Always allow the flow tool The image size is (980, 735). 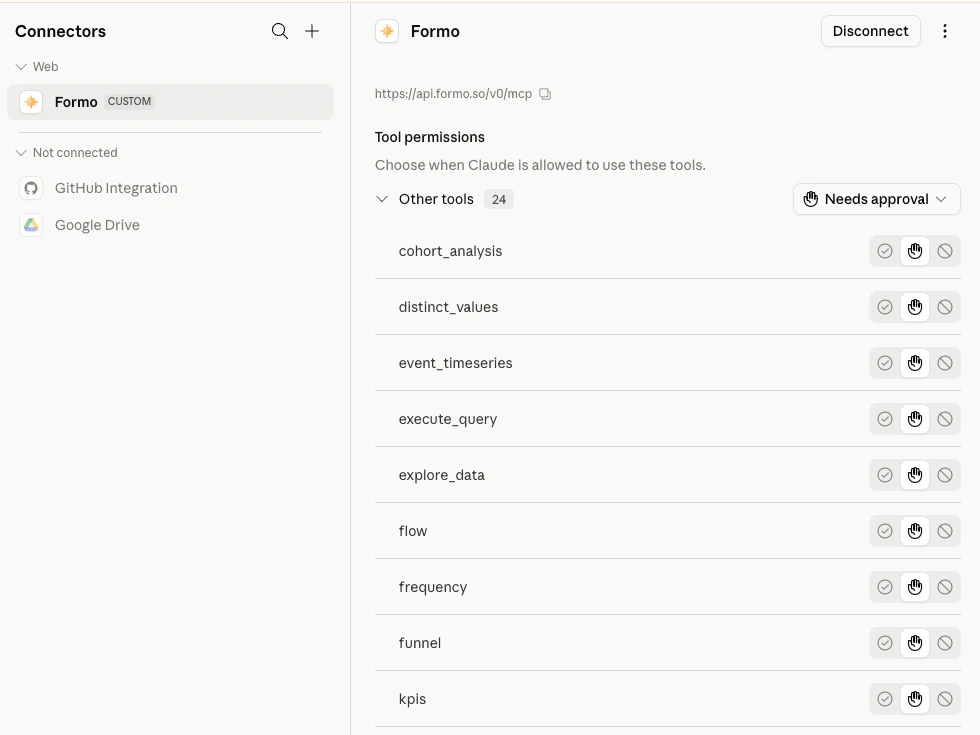coord(884,531)
